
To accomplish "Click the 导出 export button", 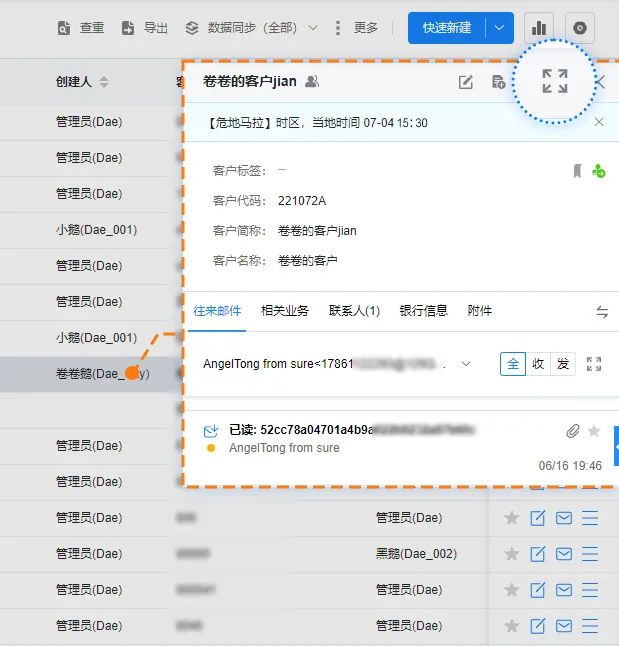I will pos(145,28).
